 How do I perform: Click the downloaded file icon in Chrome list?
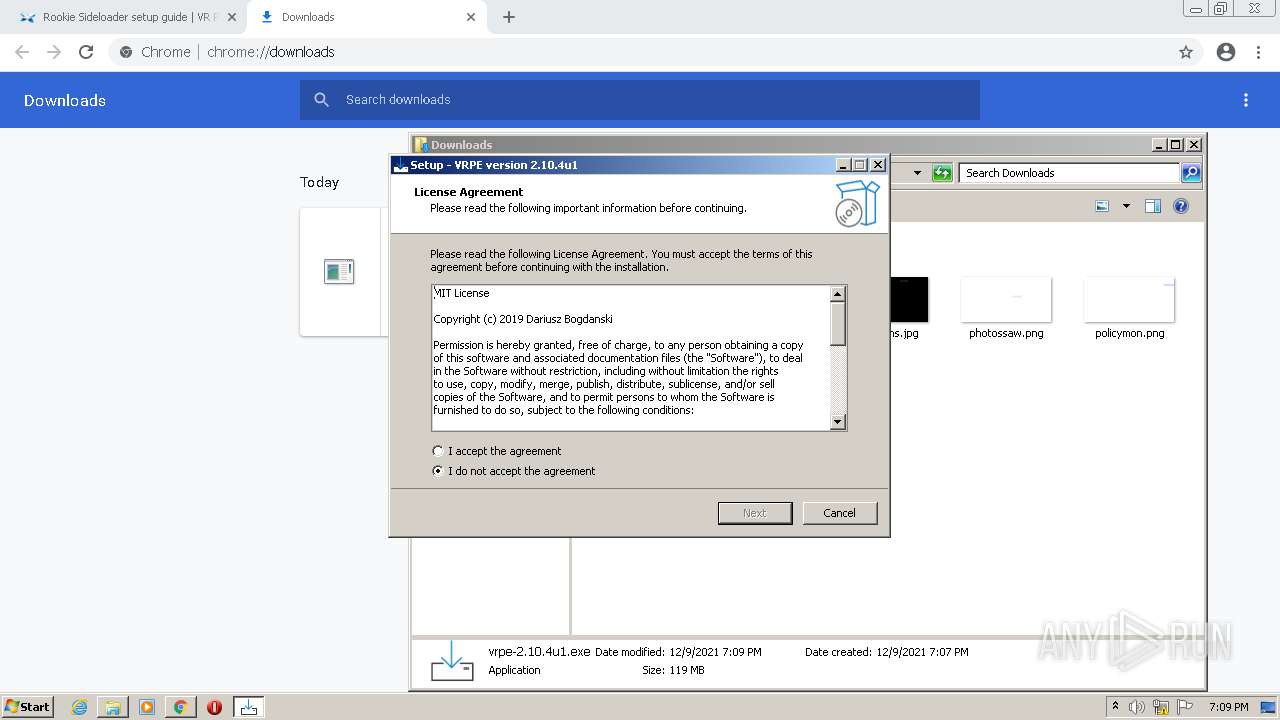click(x=339, y=271)
